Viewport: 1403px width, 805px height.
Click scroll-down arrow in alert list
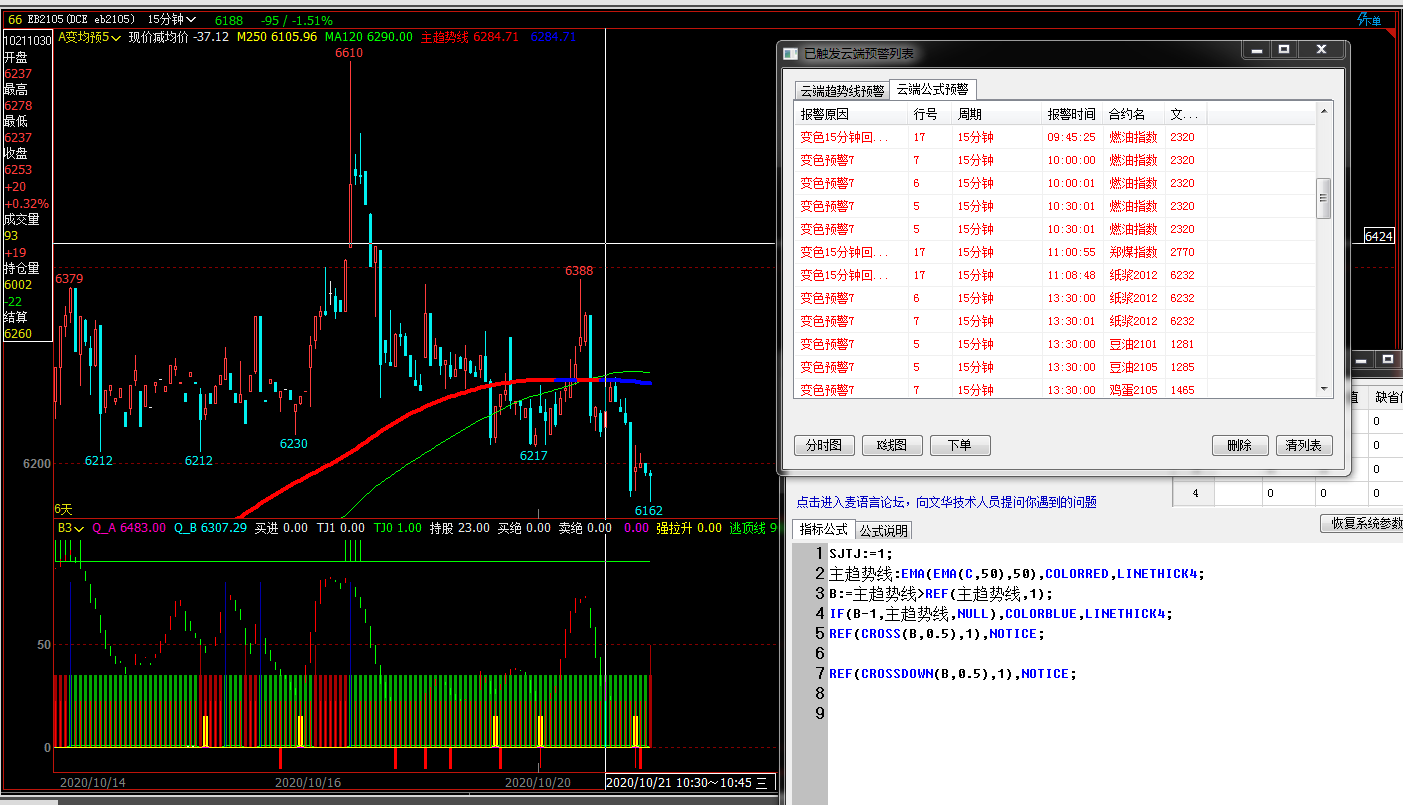tap(1323, 388)
